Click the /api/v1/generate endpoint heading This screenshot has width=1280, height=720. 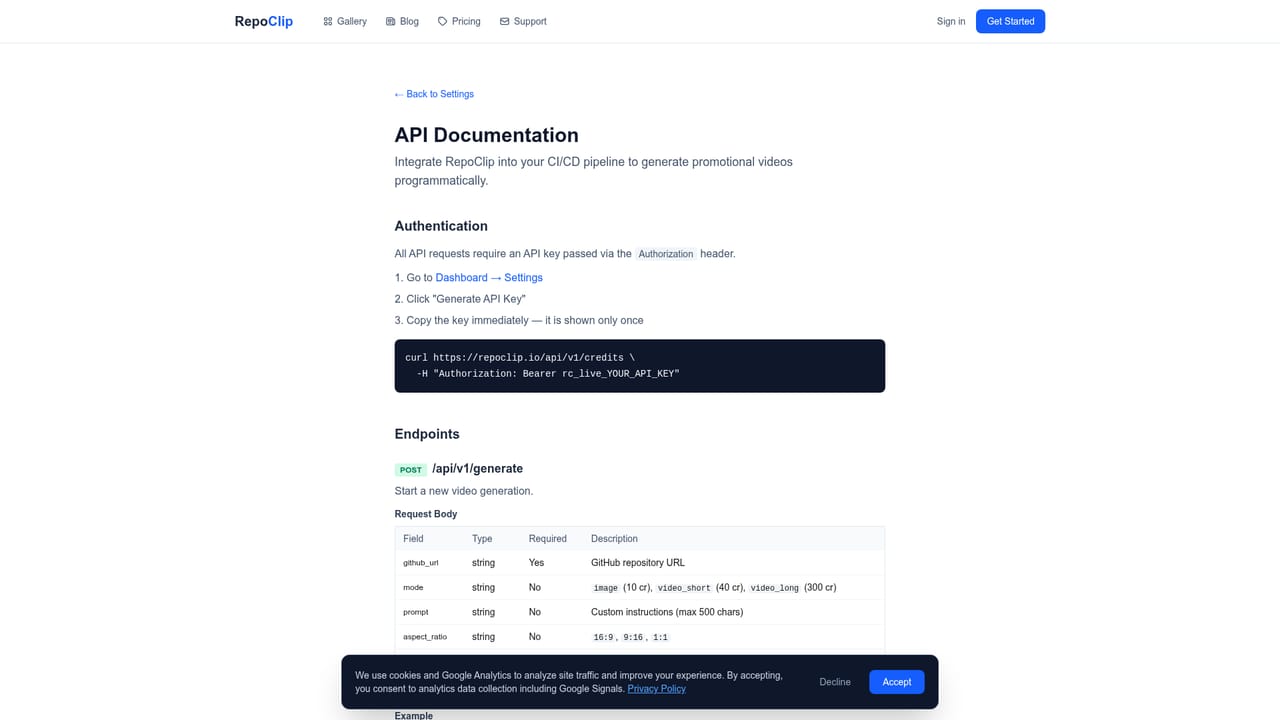(x=478, y=469)
